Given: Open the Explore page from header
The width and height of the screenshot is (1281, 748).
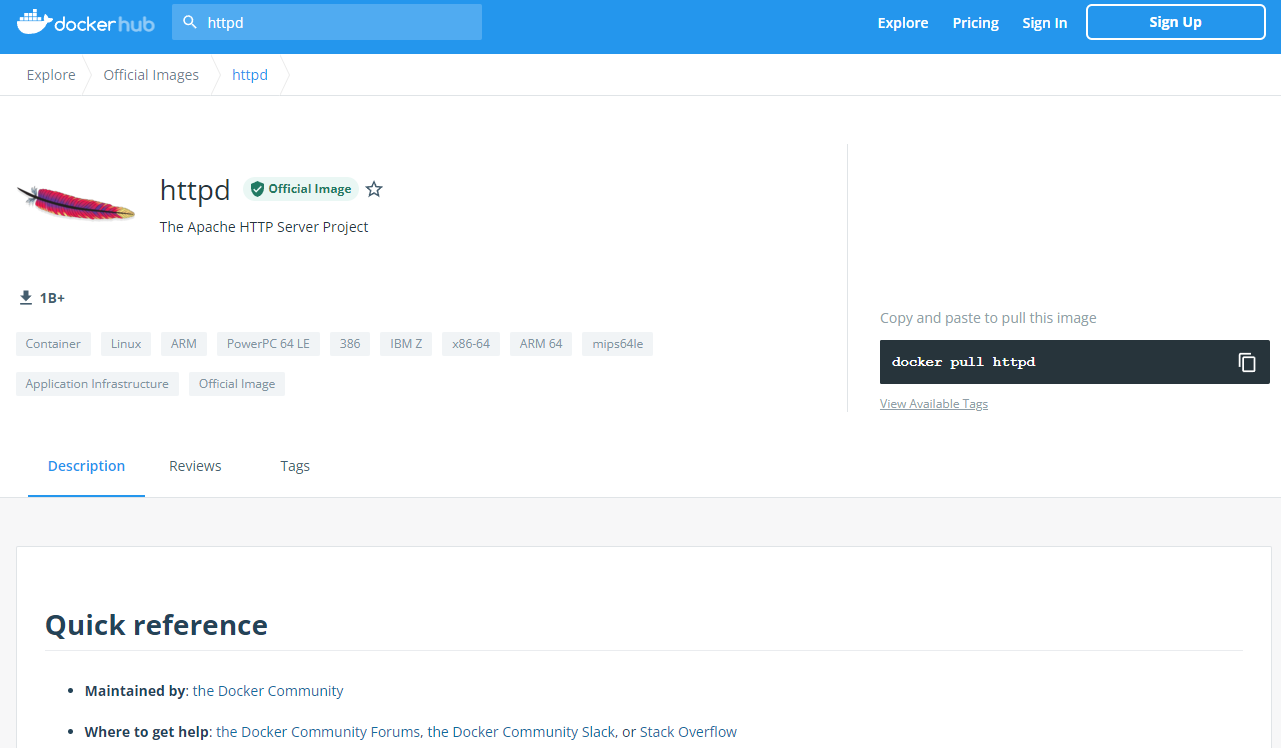Looking at the screenshot, I should point(903,23).
